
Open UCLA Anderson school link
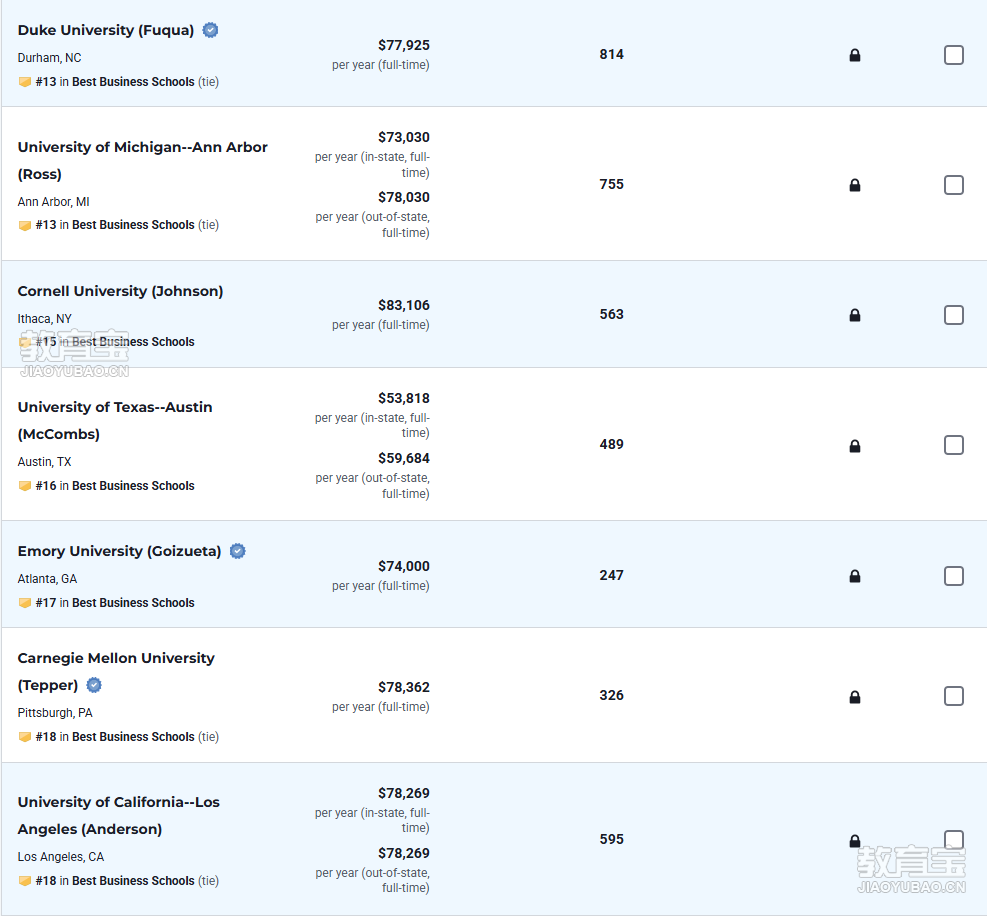pyautogui.click(x=118, y=802)
